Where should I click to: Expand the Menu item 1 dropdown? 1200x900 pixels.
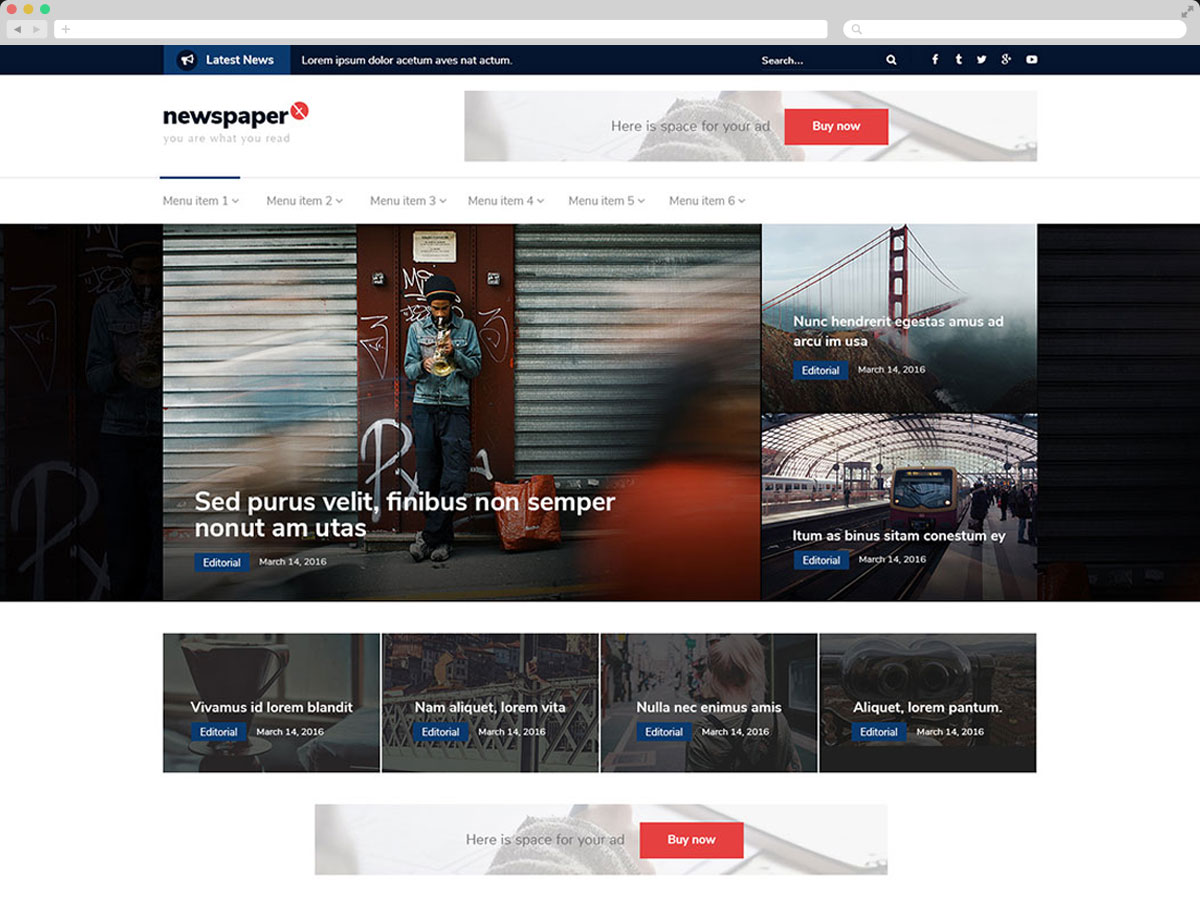200,200
